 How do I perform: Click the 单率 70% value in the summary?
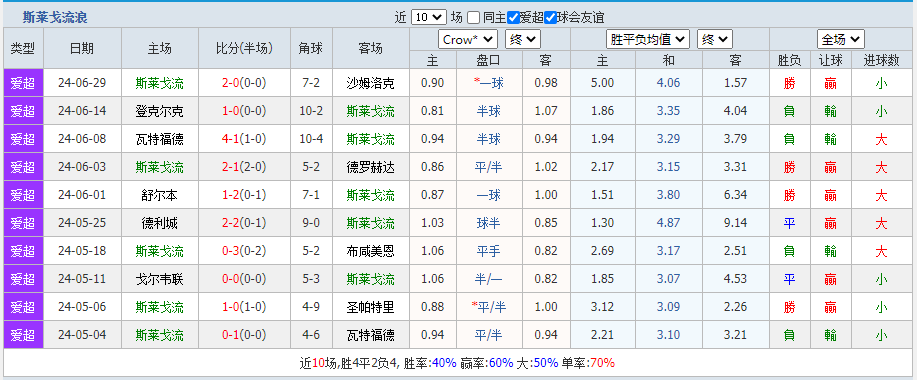click(x=603, y=363)
